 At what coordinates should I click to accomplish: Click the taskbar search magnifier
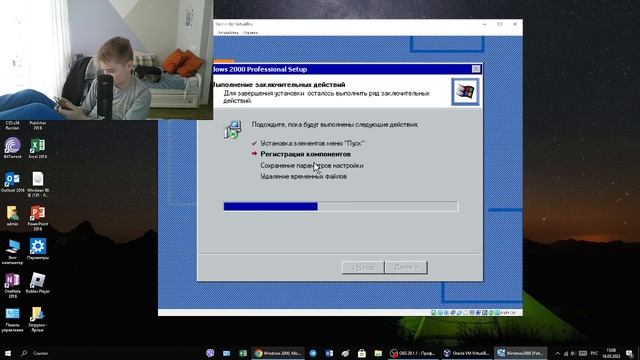point(24,353)
